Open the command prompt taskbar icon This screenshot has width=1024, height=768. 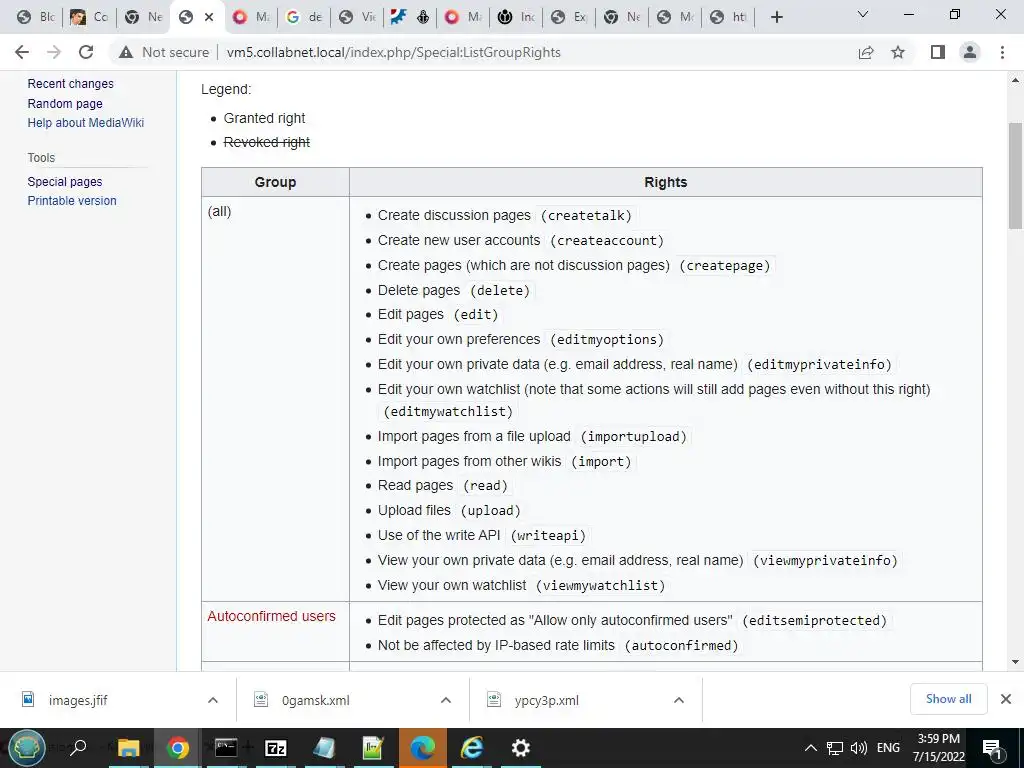(x=226, y=747)
